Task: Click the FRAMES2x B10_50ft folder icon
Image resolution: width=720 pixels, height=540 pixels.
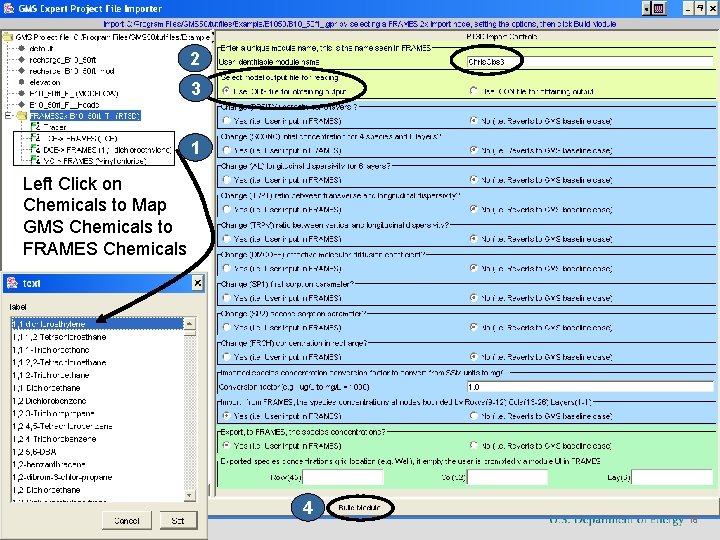Action: (22, 116)
